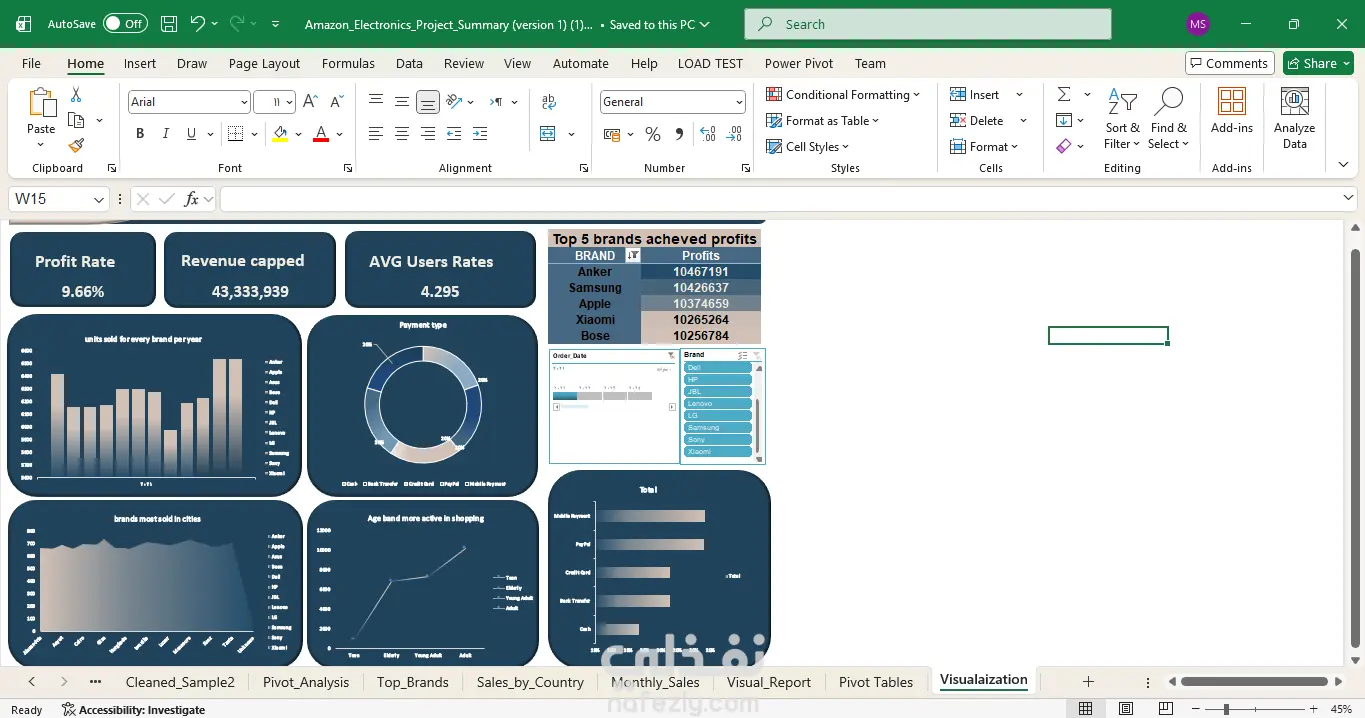
Task: Open the Power Pivot tab
Action: click(x=799, y=63)
